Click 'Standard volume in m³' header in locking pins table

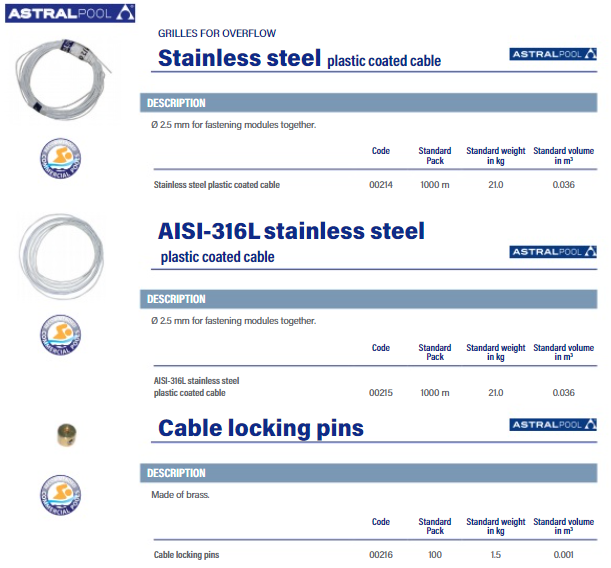click(x=563, y=526)
